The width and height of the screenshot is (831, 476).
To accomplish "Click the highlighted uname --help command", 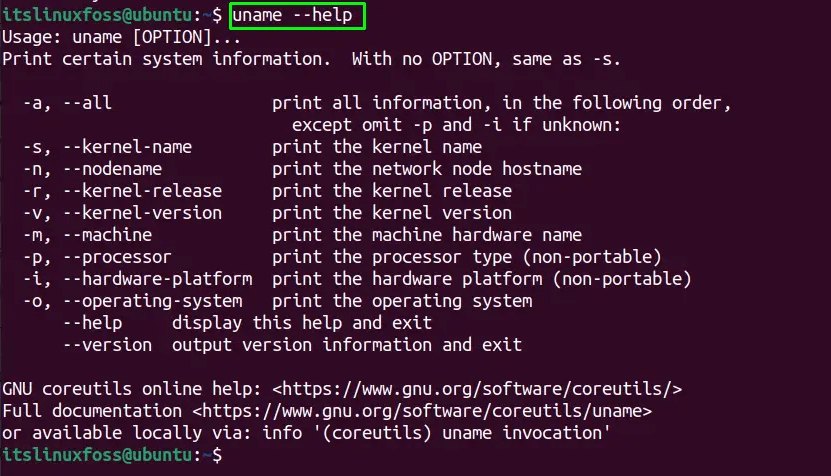I will tap(296, 16).
